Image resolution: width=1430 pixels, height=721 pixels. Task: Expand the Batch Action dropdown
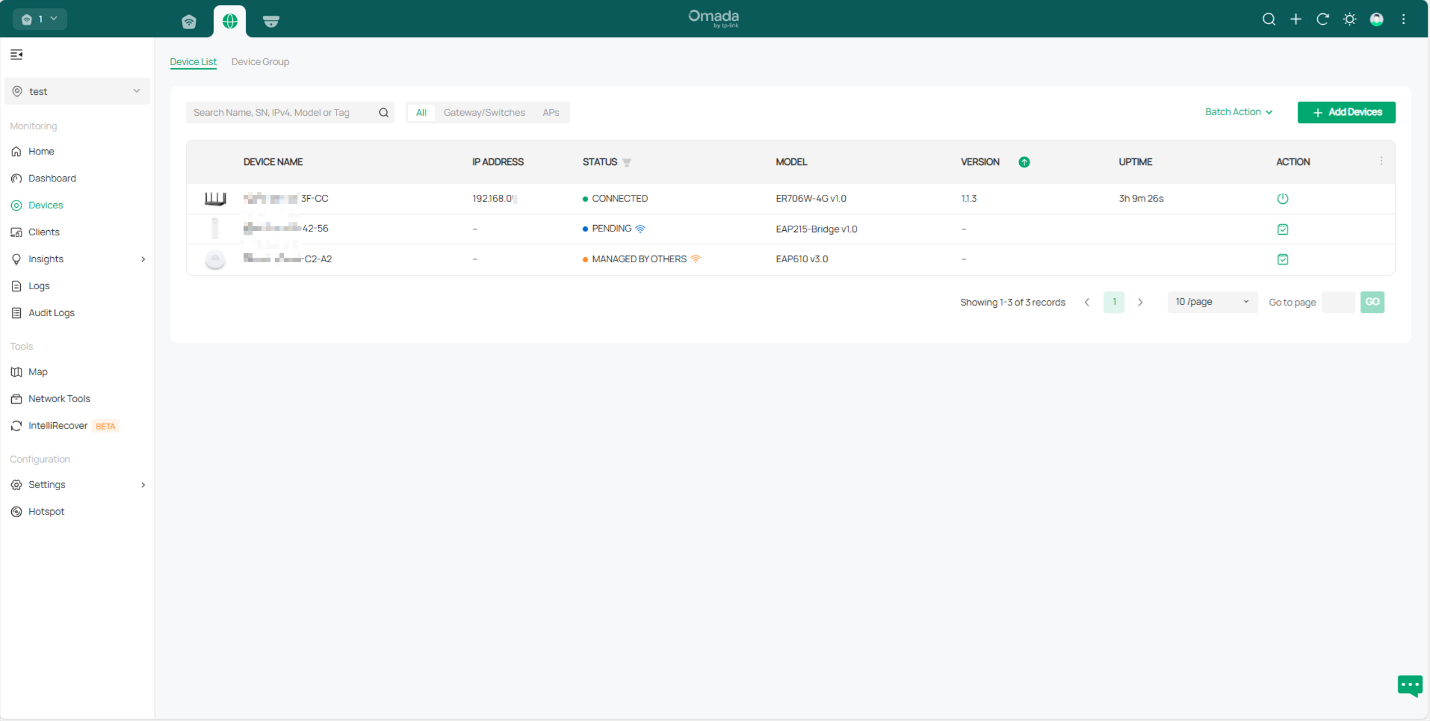pos(1238,112)
